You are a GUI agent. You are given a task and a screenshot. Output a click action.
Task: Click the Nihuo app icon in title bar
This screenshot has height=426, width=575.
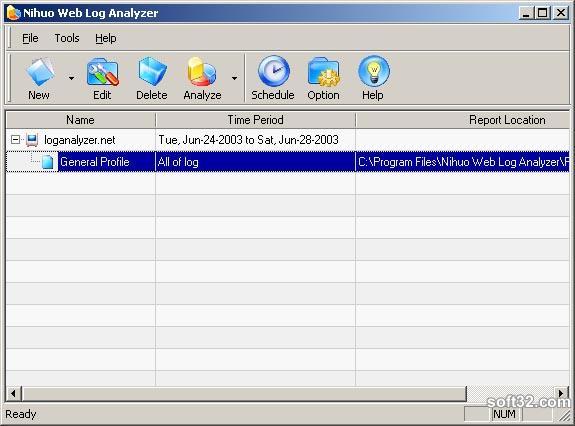[13, 13]
